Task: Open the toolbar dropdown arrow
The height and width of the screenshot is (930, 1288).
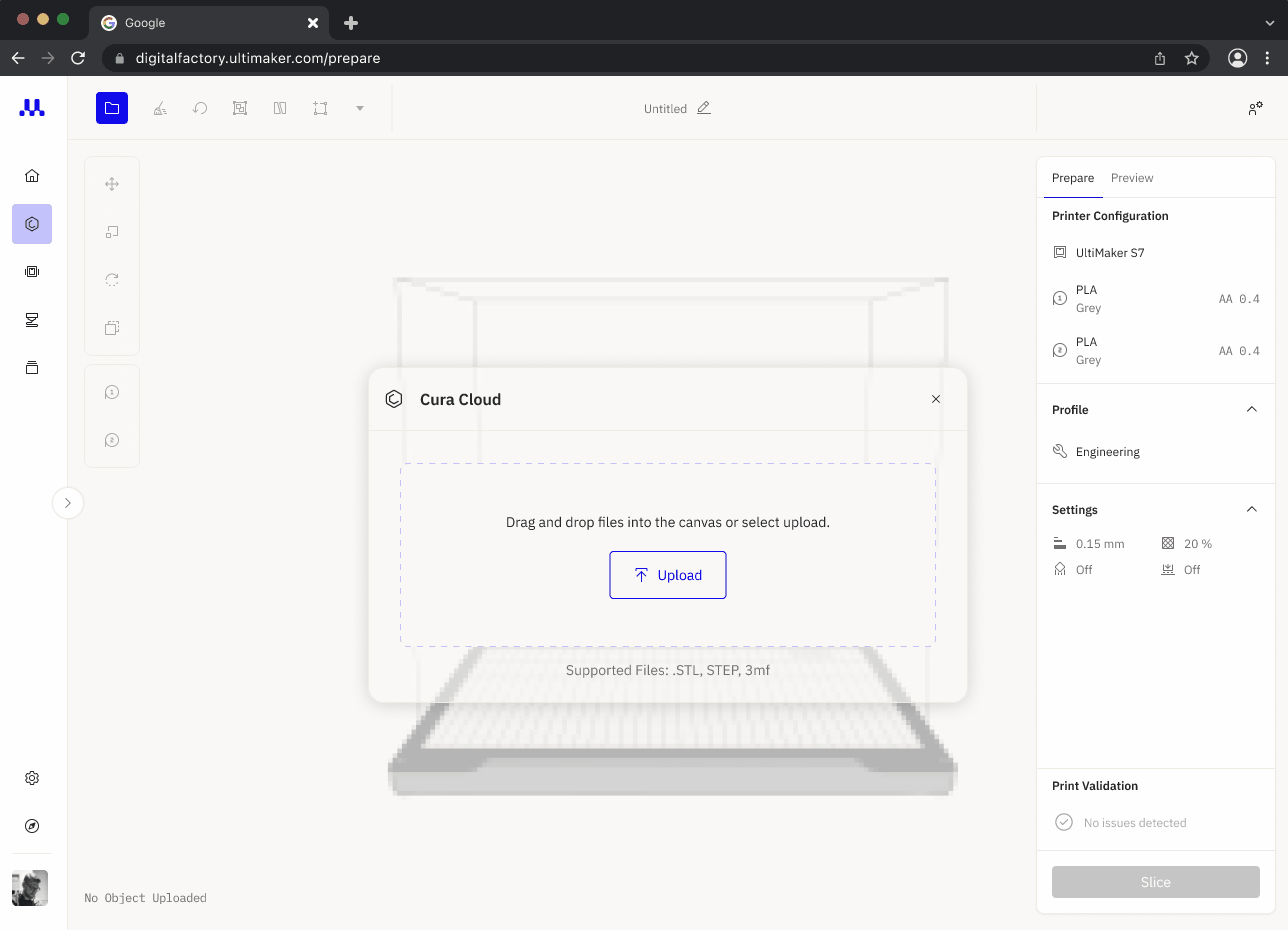Action: tap(360, 107)
